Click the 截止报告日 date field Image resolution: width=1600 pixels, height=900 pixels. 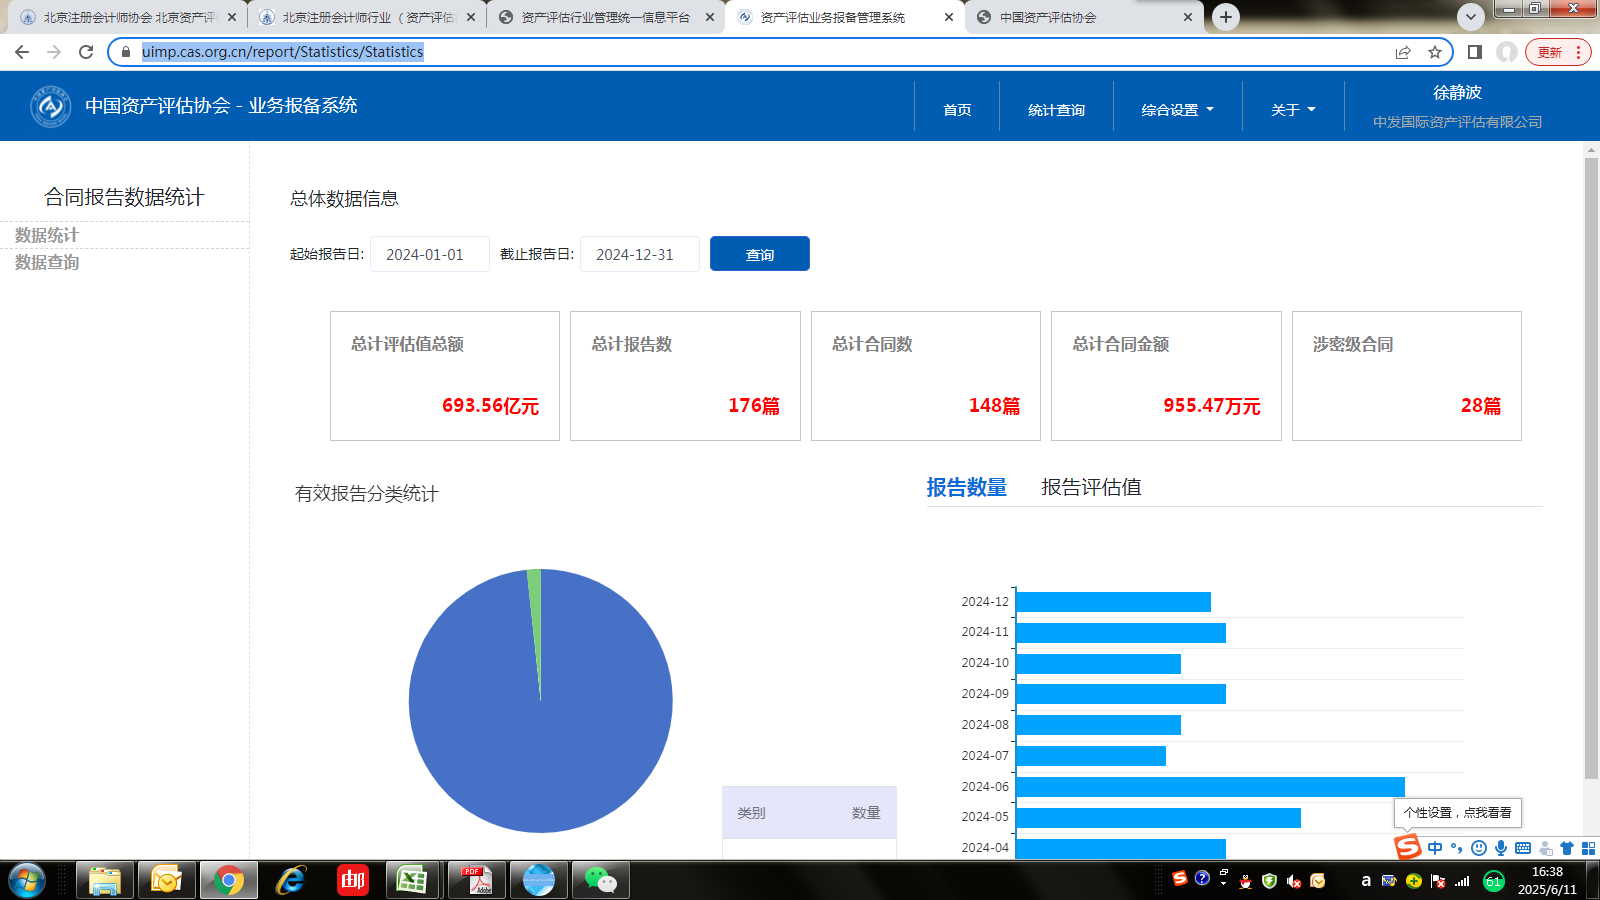639,254
